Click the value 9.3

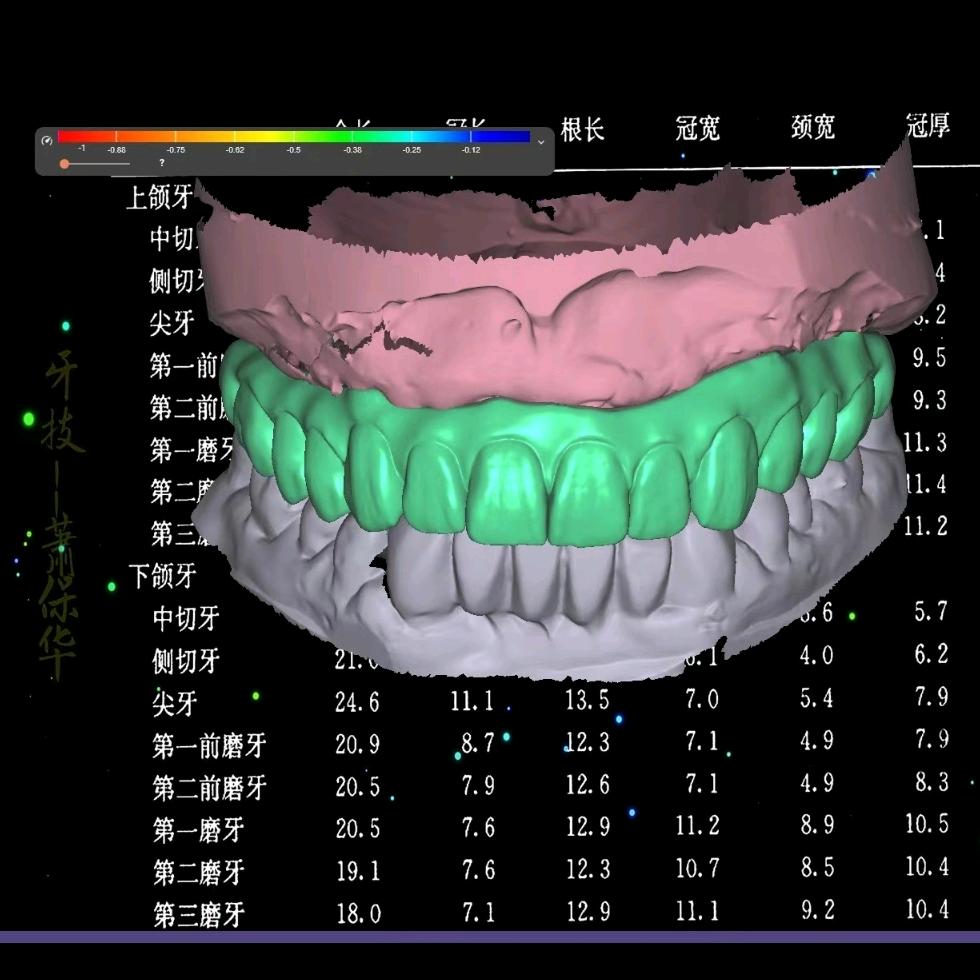(929, 400)
